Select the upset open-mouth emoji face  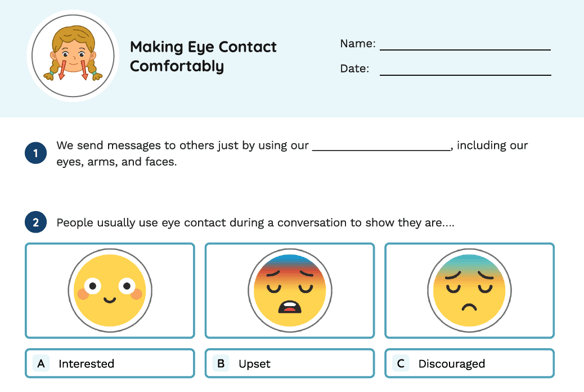[290, 291]
